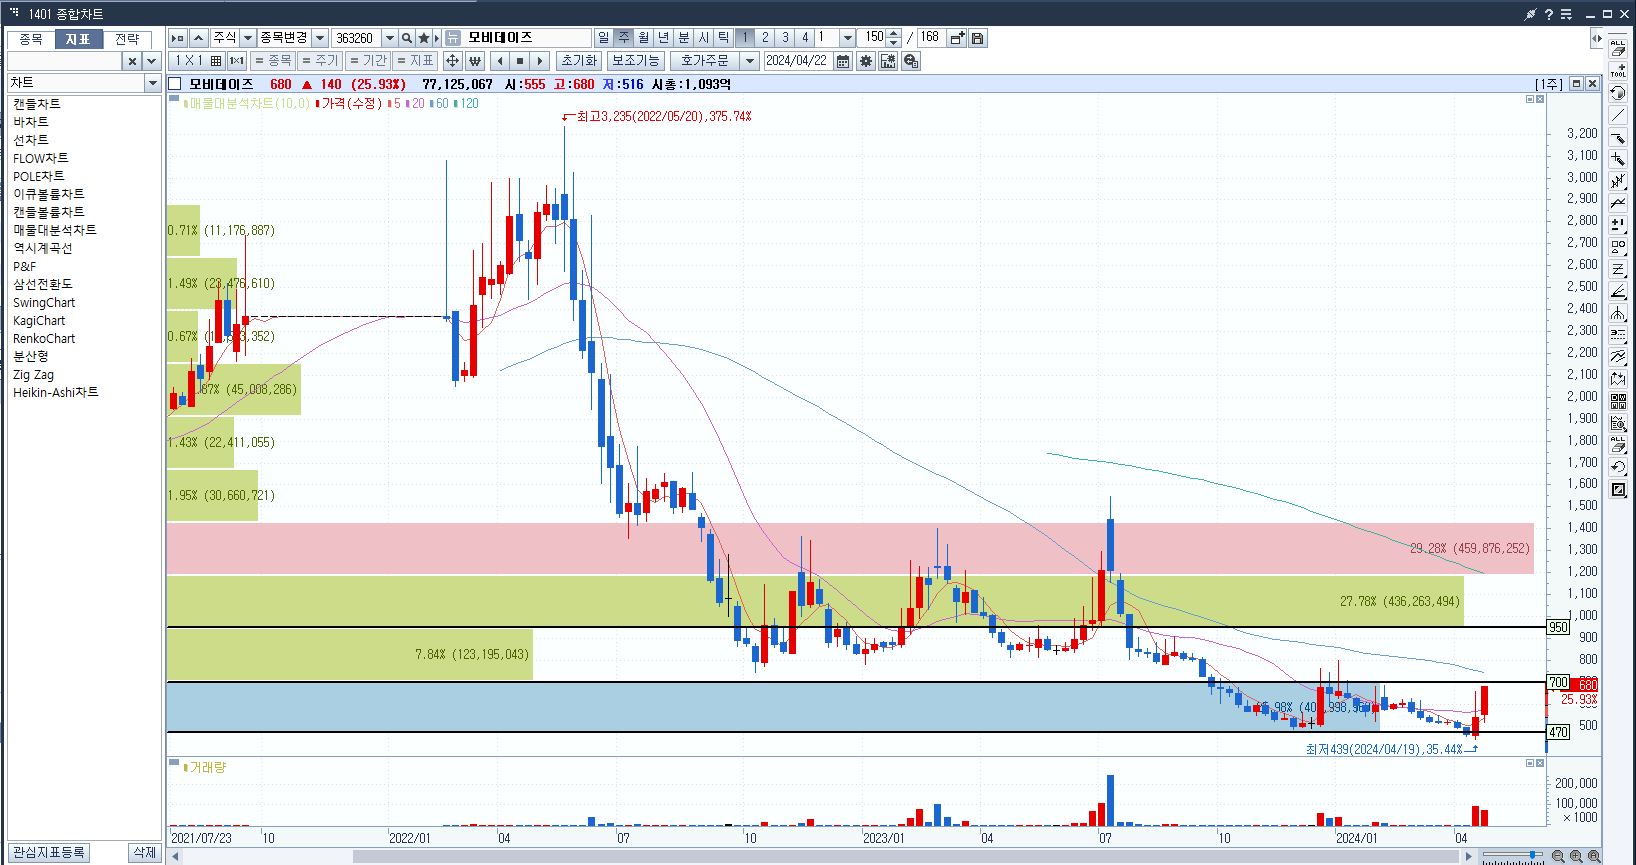Select the angle line tool
Image resolution: width=1636 pixels, height=865 pixels.
tap(1618, 291)
